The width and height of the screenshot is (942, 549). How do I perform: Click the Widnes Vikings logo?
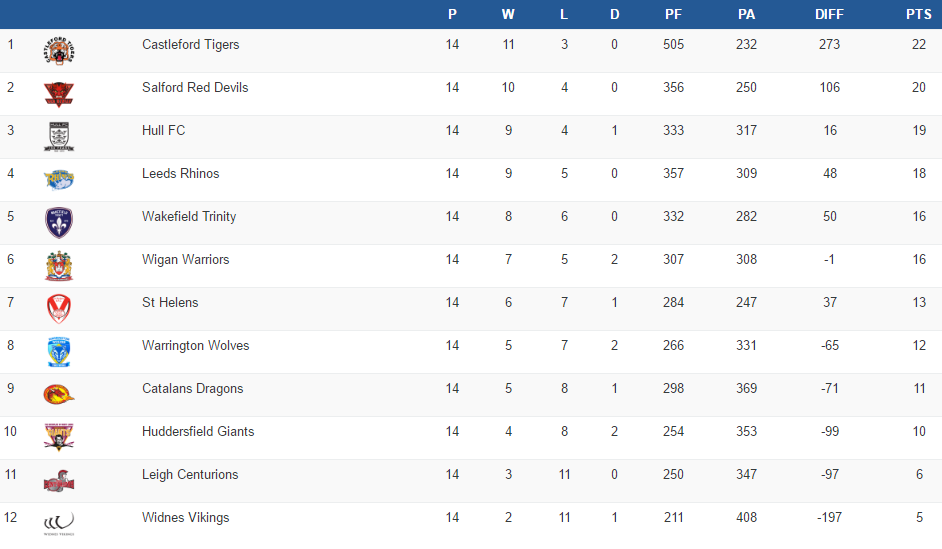(59, 523)
